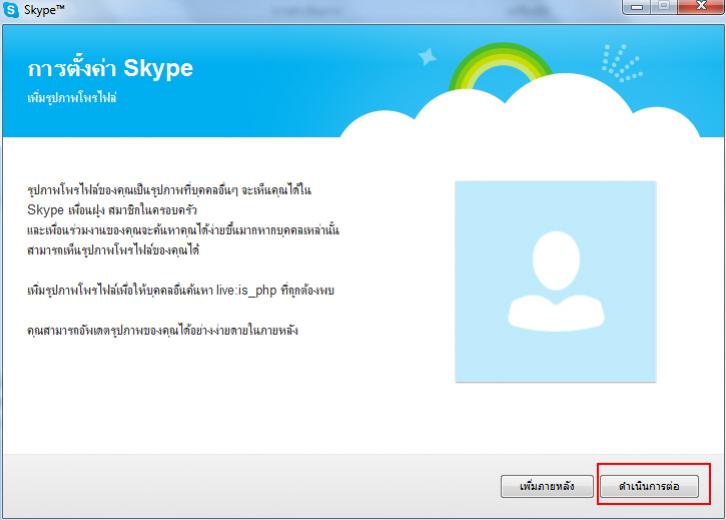Click the line สามารถเห็นรูปภาพโพรไฟล์ของคุณได้
726x520 pixels.
113,251
